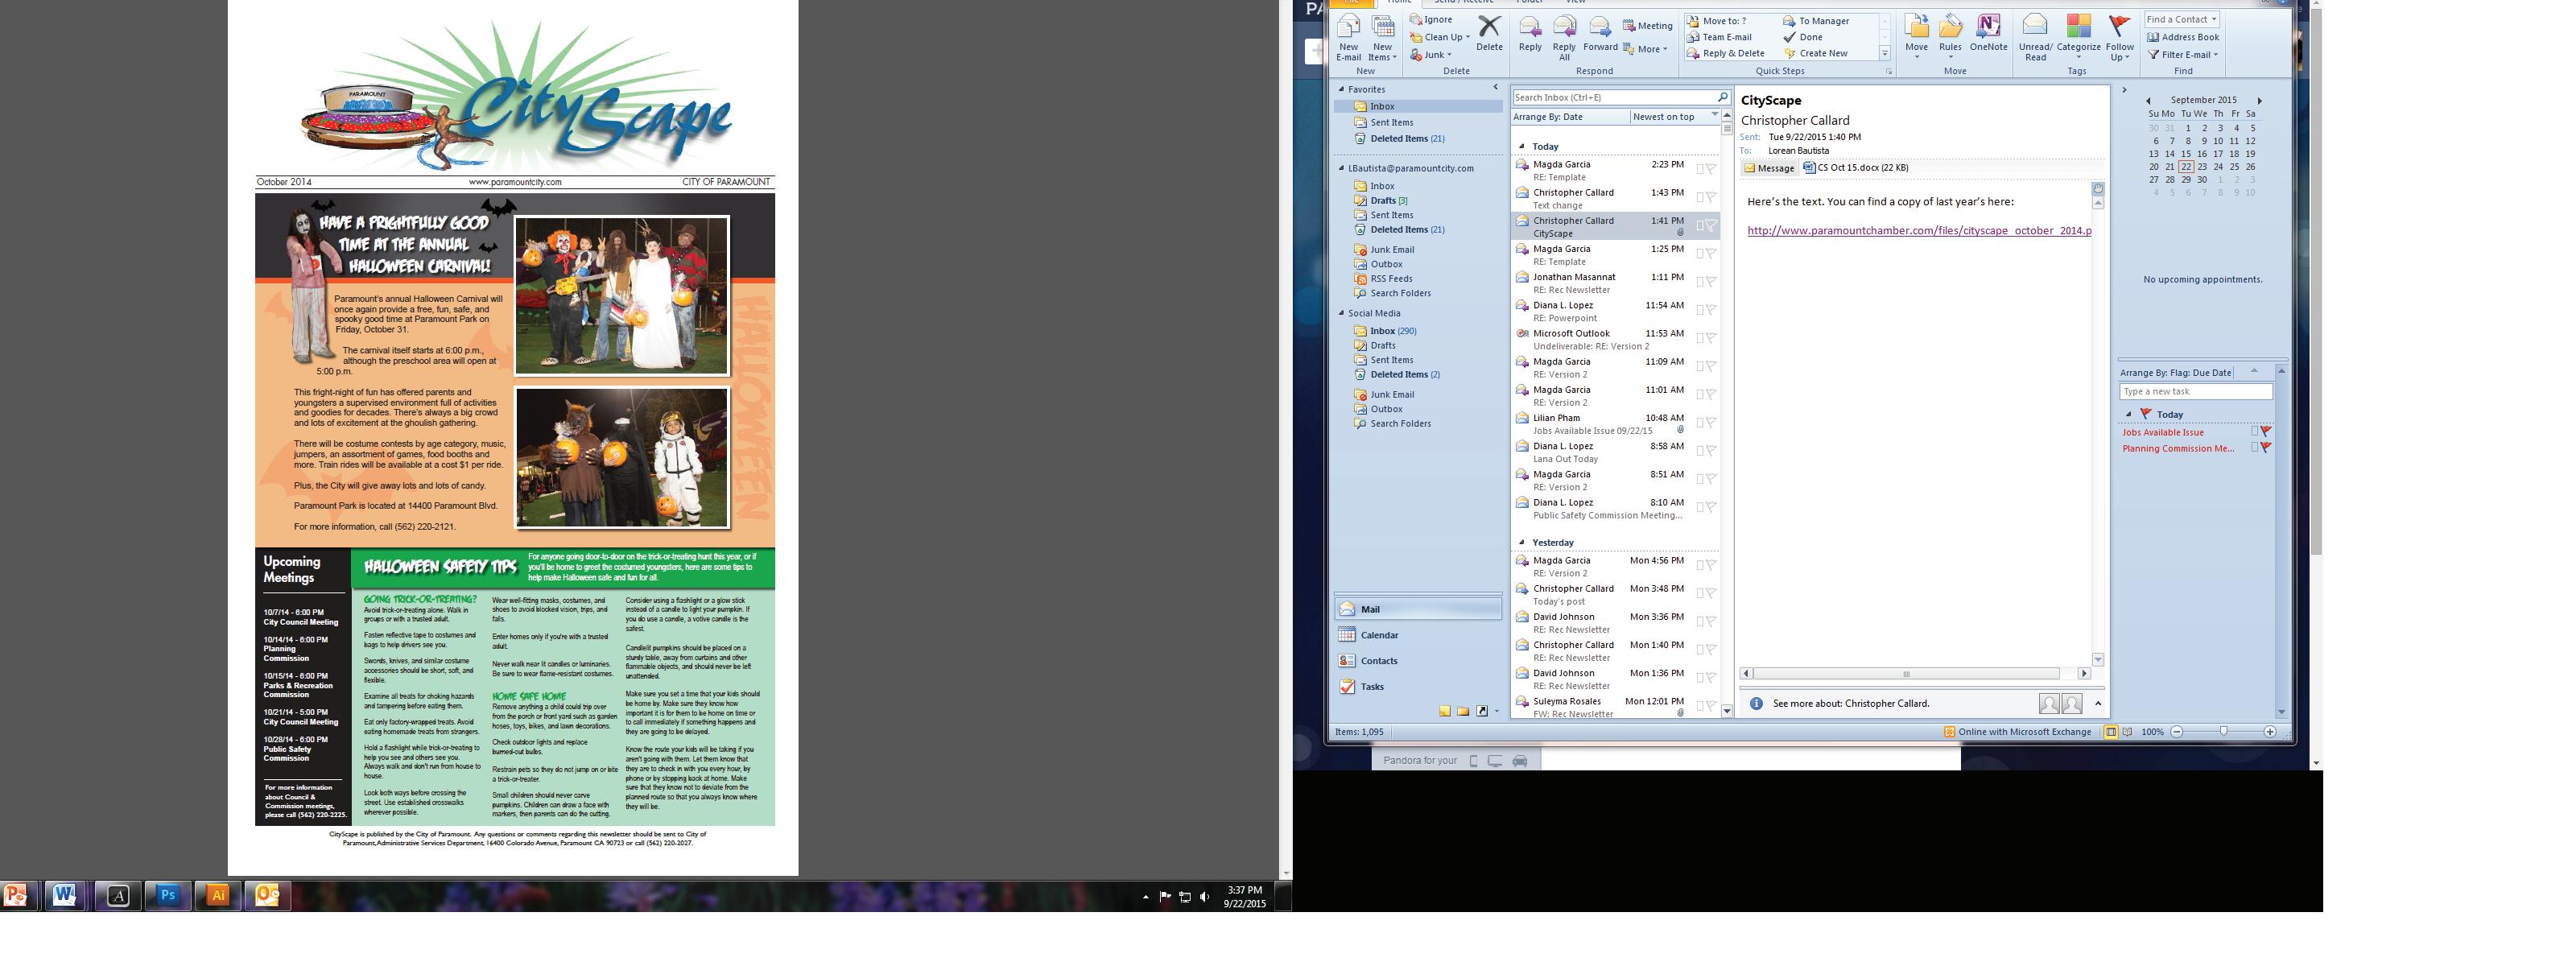Forward the selected CityScape email

pos(1600,27)
